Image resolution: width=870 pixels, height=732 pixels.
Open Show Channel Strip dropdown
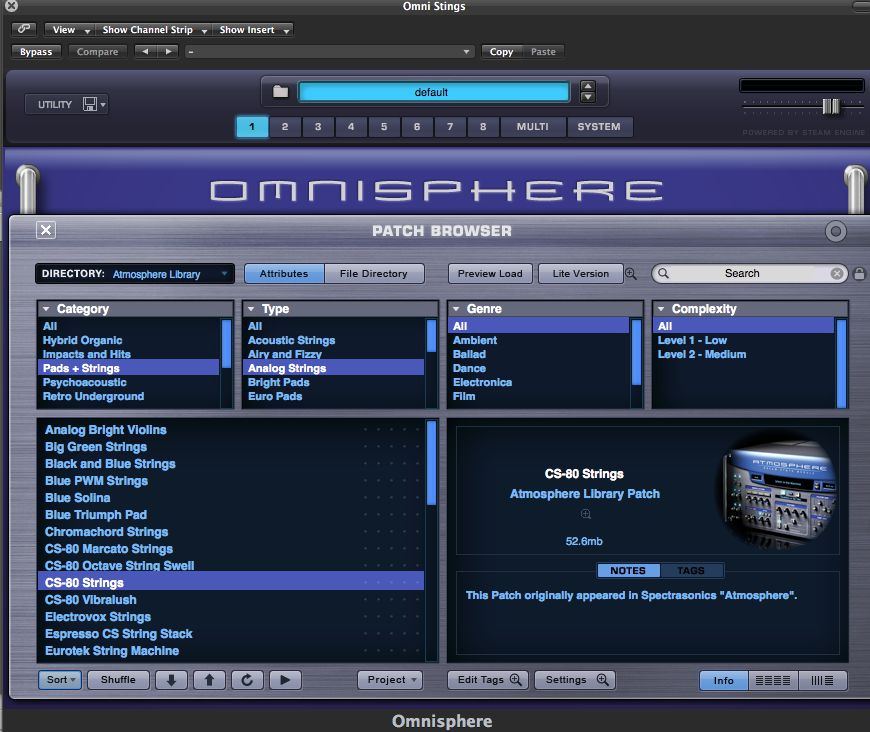[x=154, y=30]
